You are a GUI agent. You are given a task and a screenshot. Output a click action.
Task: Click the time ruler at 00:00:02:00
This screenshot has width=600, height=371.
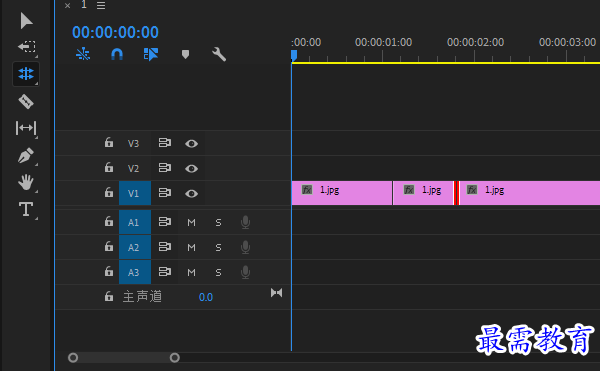475,42
